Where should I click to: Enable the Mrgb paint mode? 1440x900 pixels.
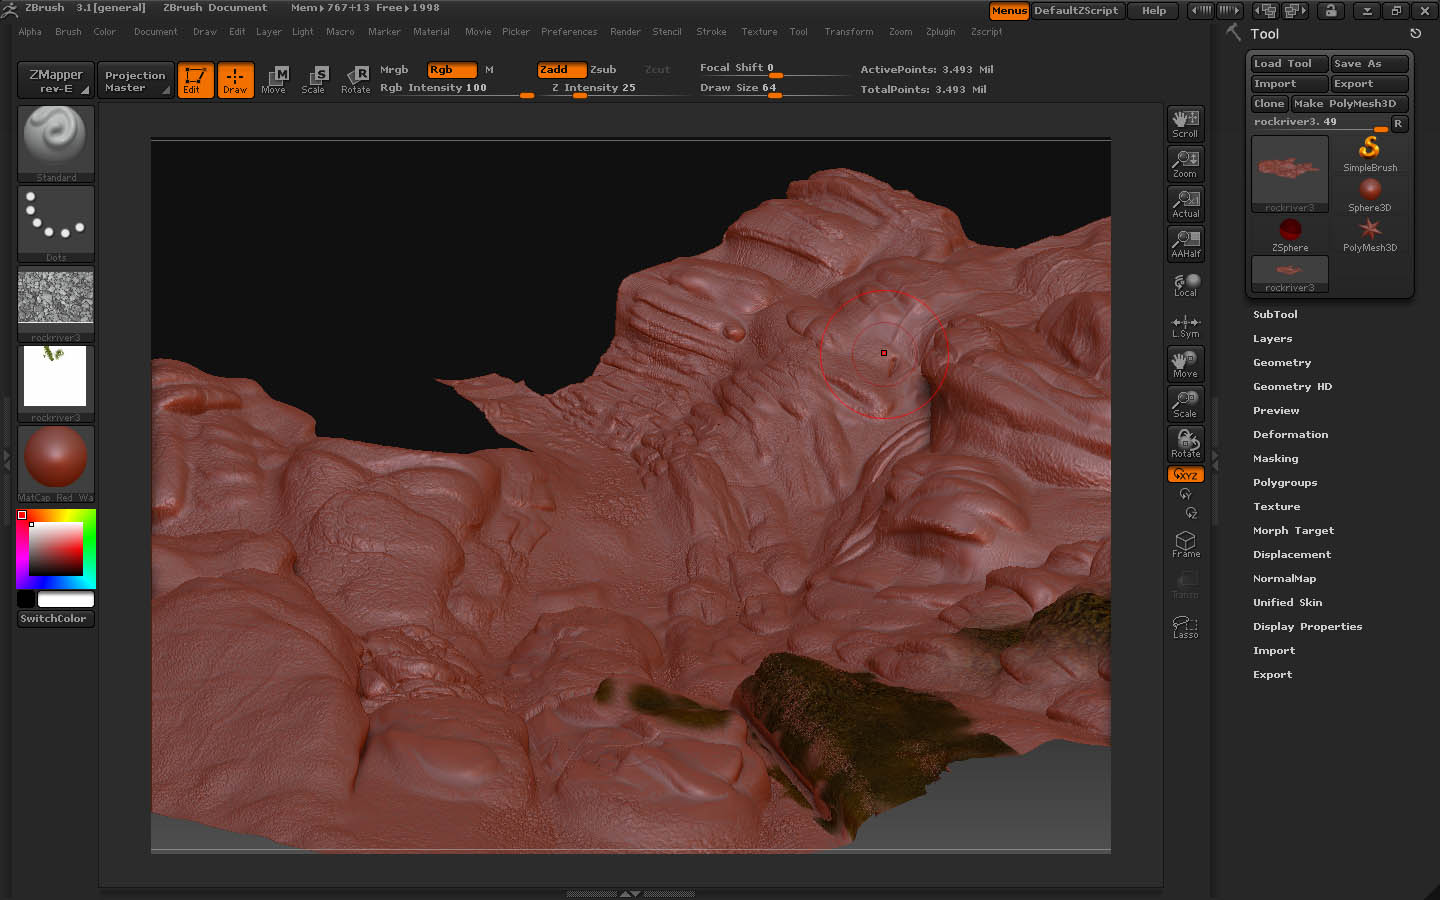(394, 70)
